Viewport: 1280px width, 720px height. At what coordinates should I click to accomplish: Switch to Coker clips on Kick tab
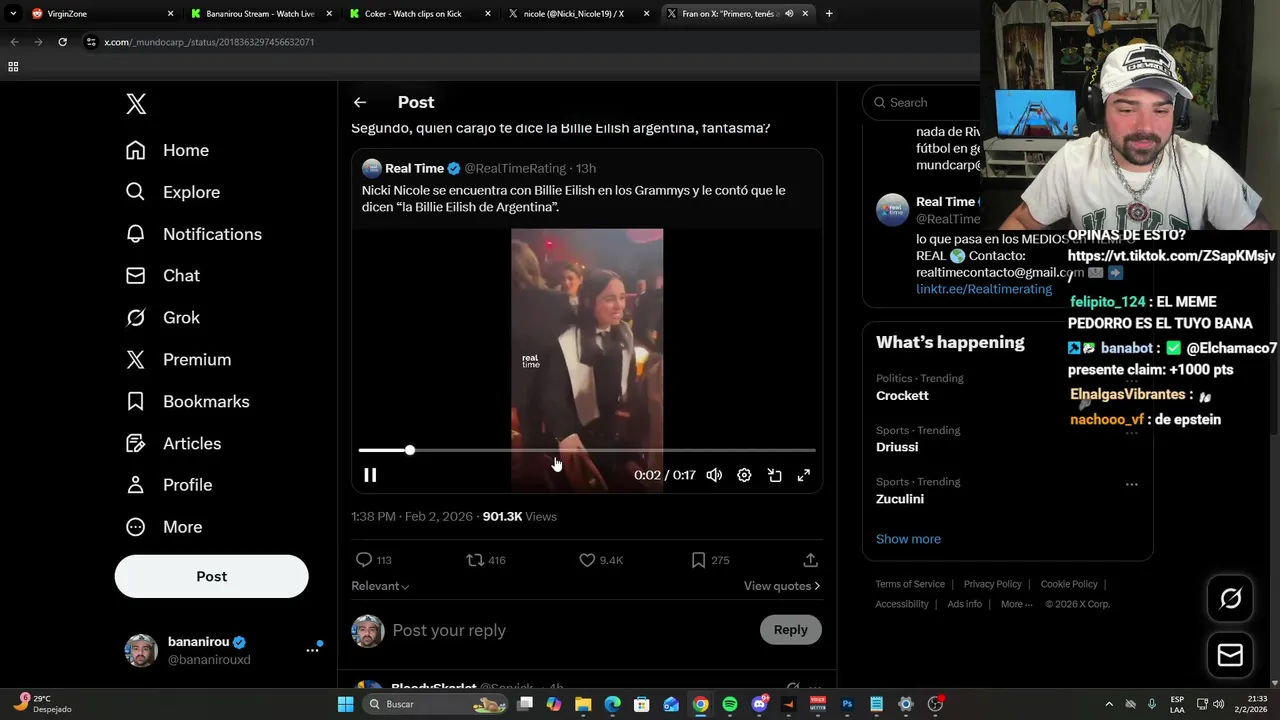(x=418, y=14)
